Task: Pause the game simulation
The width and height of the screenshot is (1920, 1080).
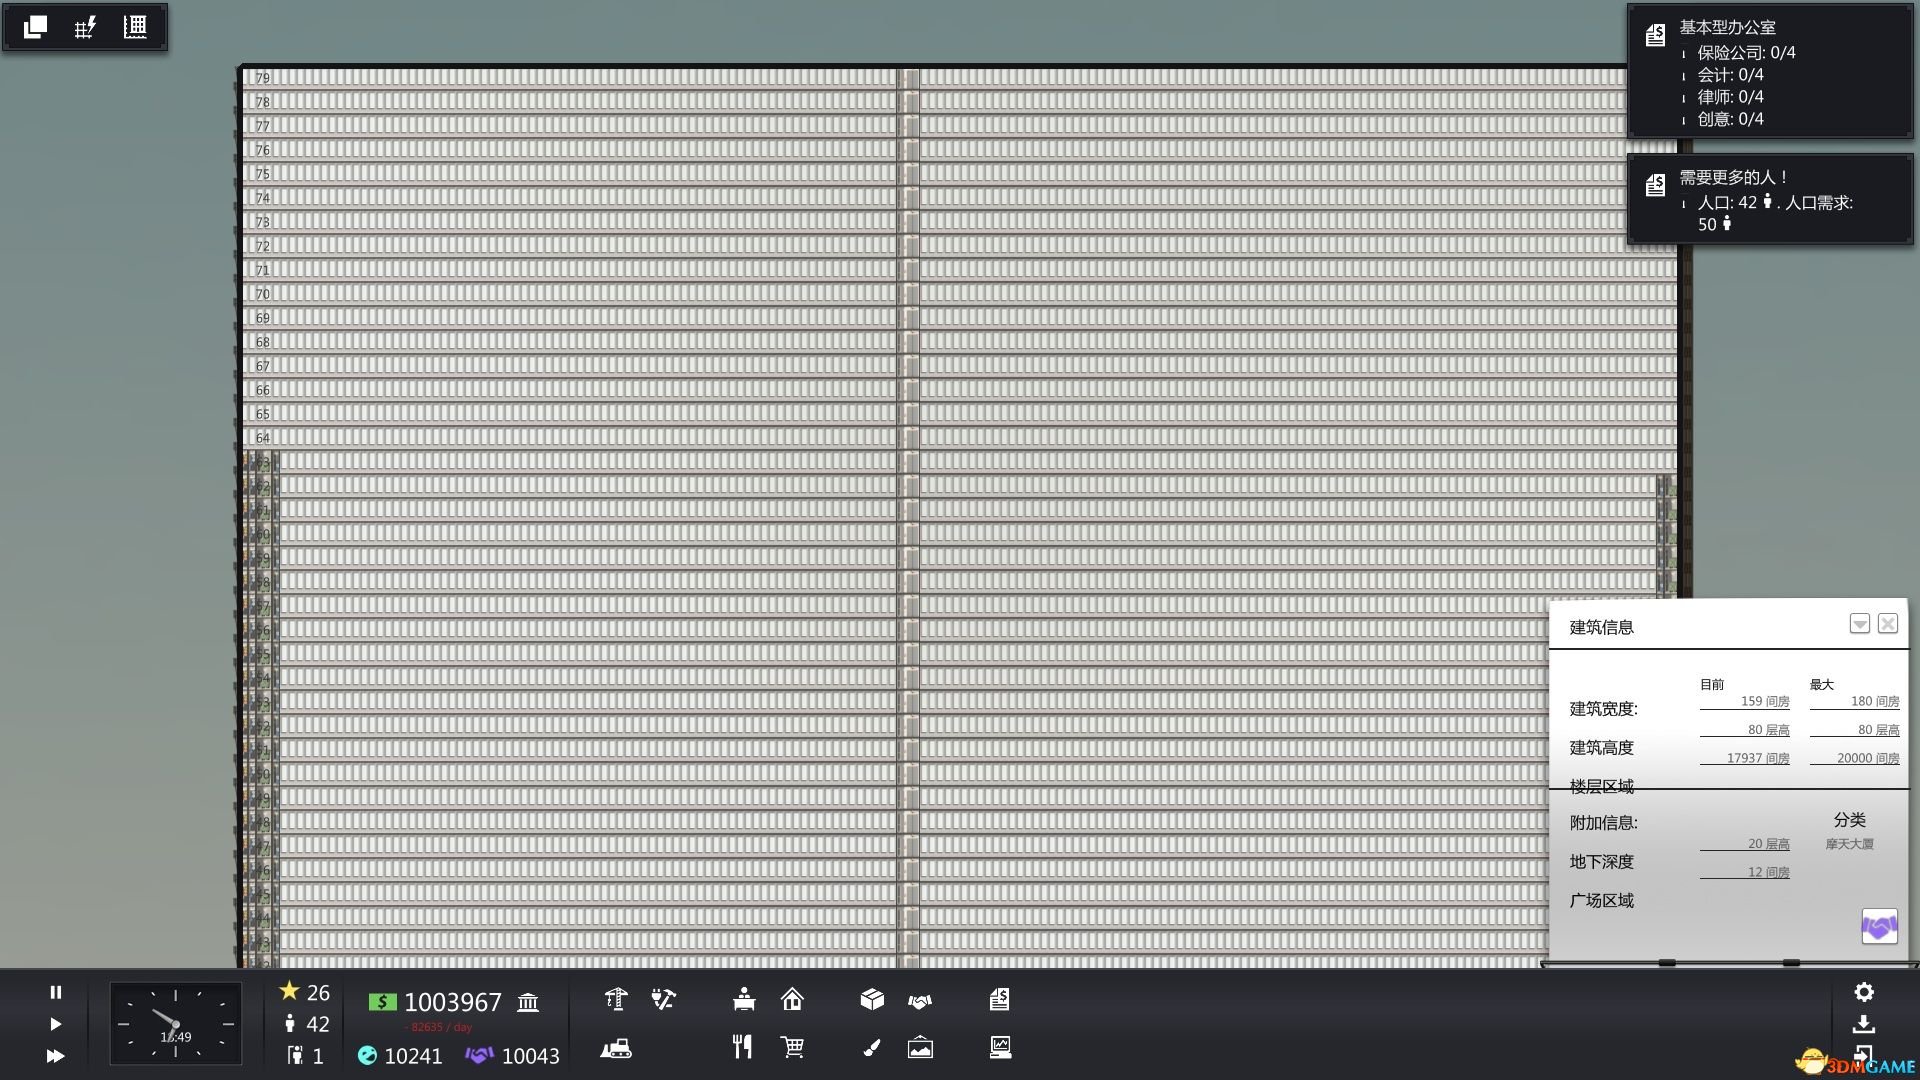Action: click(x=56, y=992)
